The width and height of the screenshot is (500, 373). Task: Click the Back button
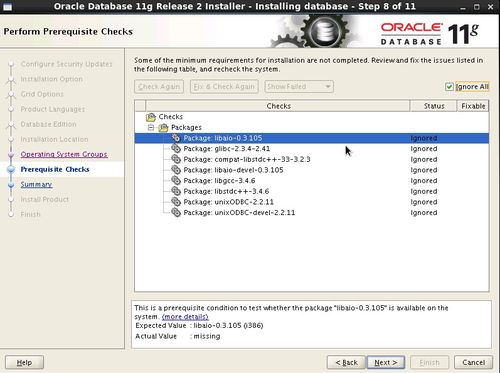[x=346, y=362]
